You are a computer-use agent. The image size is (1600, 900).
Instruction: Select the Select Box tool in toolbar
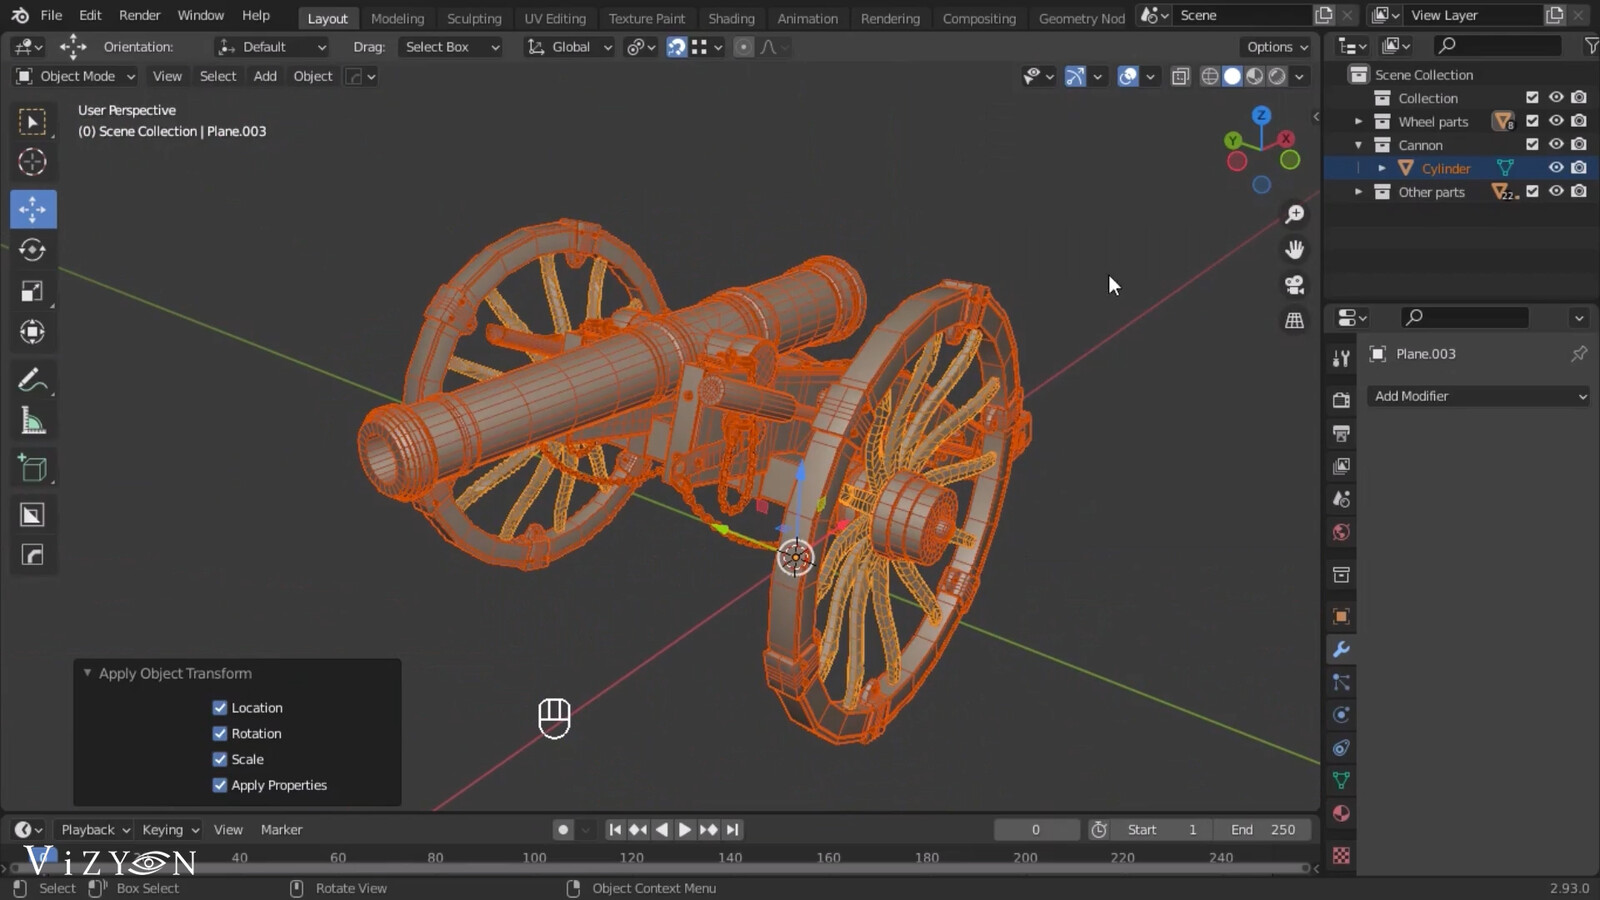pos(33,122)
